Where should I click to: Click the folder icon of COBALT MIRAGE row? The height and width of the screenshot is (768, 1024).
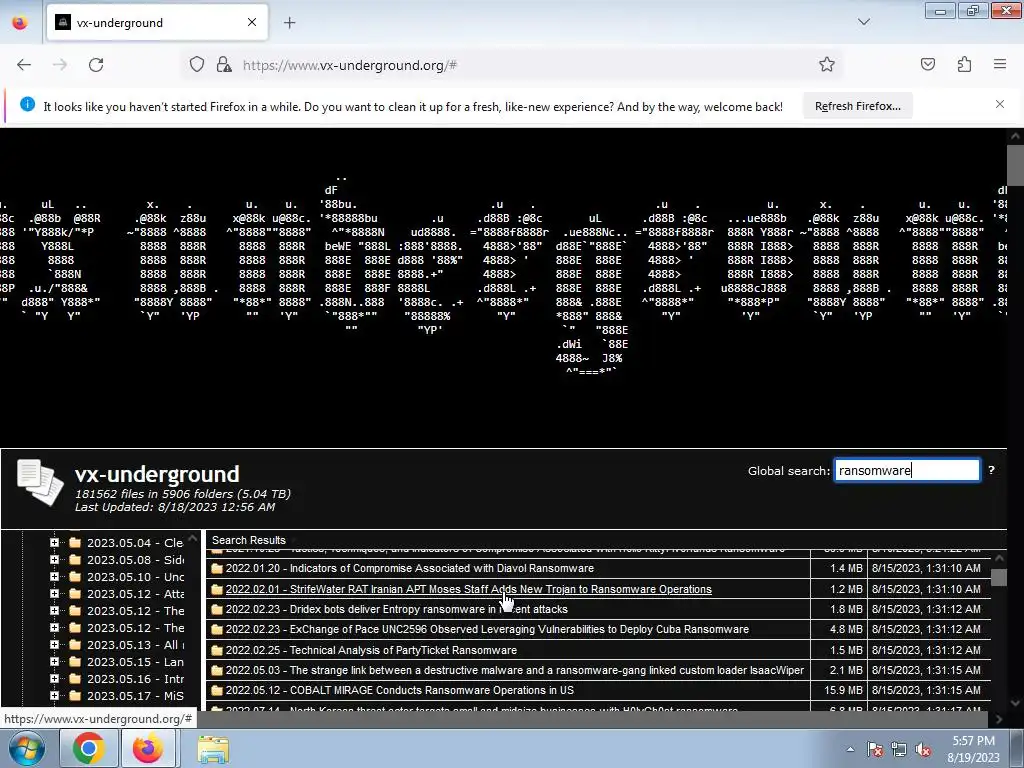[217, 690]
